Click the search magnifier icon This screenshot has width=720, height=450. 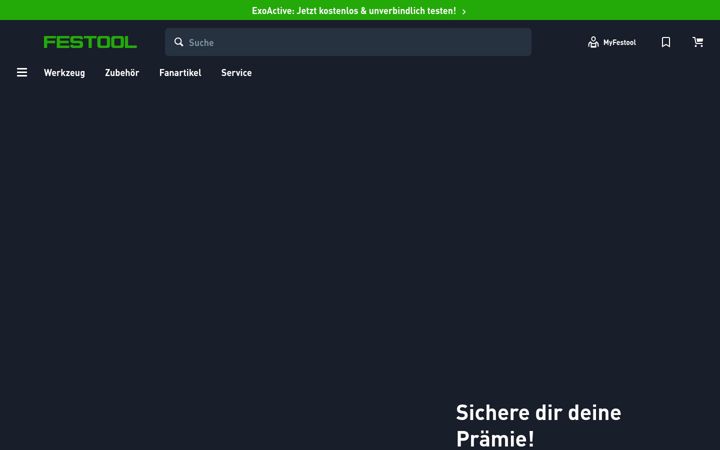(x=179, y=42)
